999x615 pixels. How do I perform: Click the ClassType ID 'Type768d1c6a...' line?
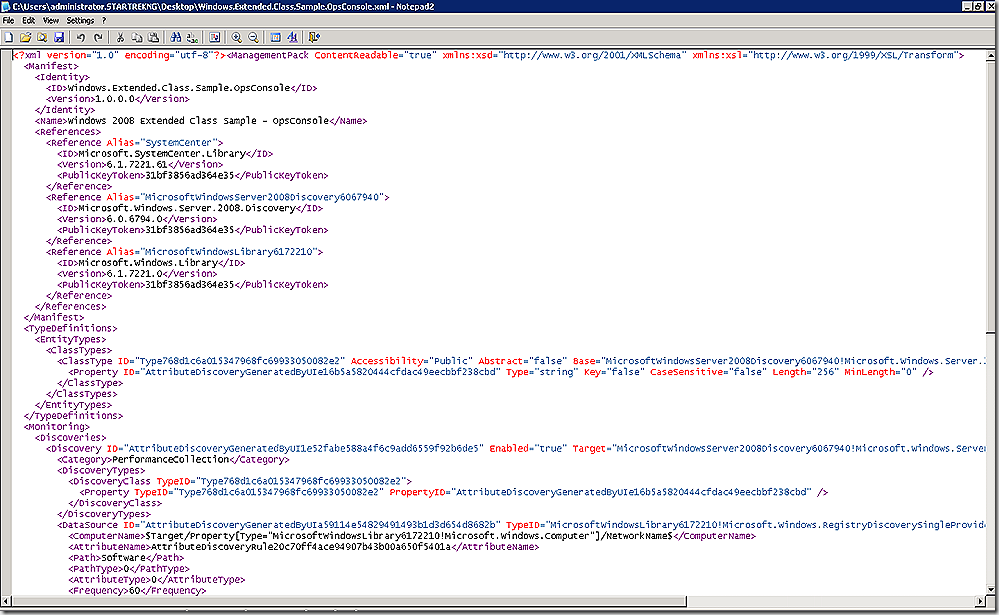click(x=521, y=361)
